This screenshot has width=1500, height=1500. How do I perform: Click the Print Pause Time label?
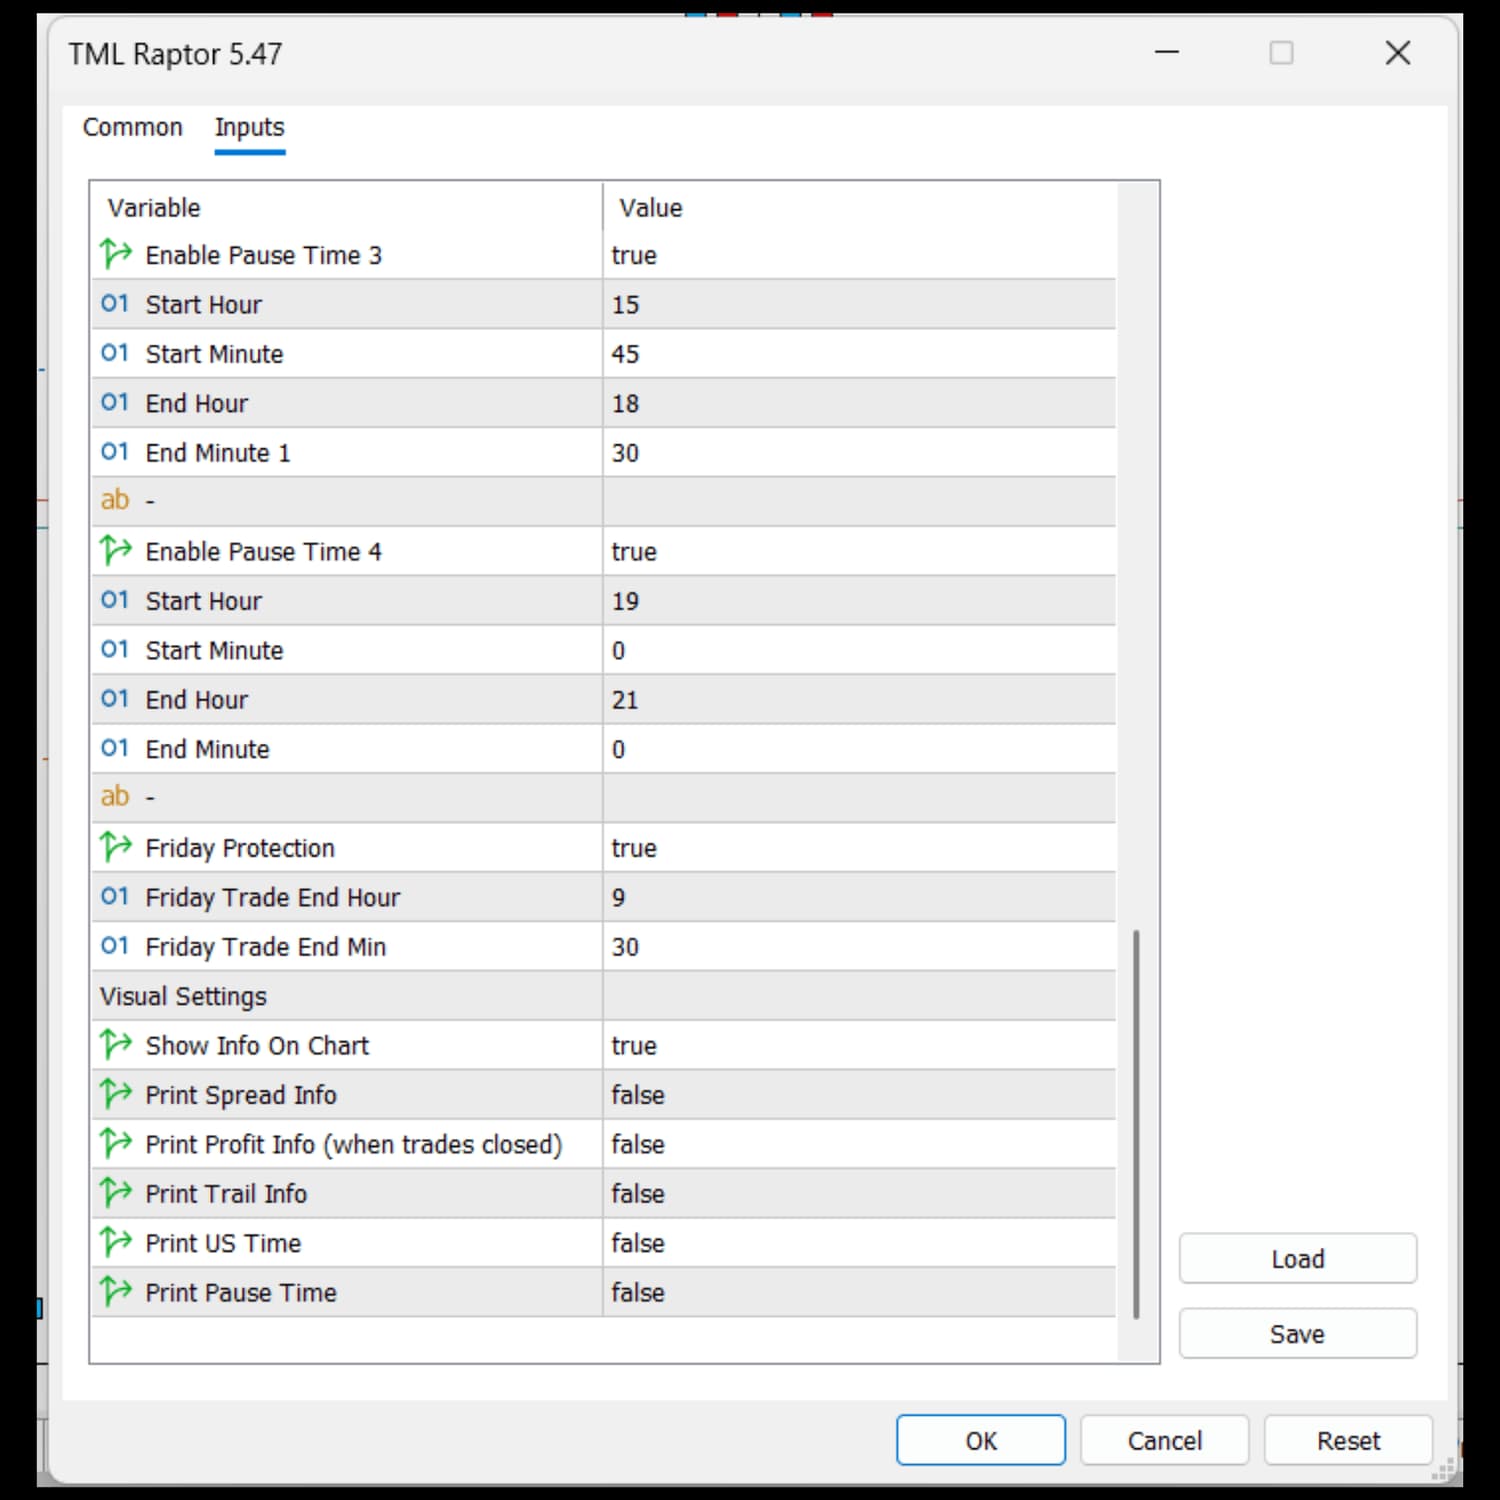pyautogui.click(x=241, y=1293)
